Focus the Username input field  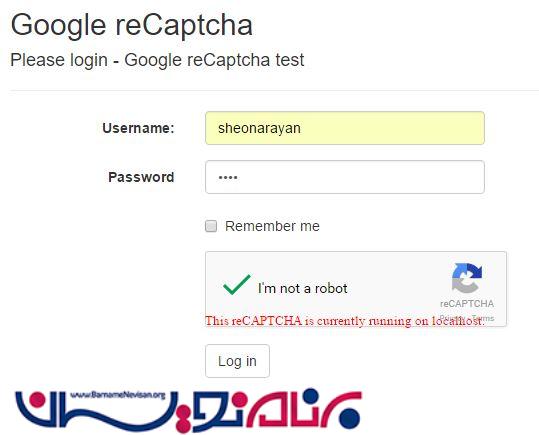pyautogui.click(x=345, y=128)
